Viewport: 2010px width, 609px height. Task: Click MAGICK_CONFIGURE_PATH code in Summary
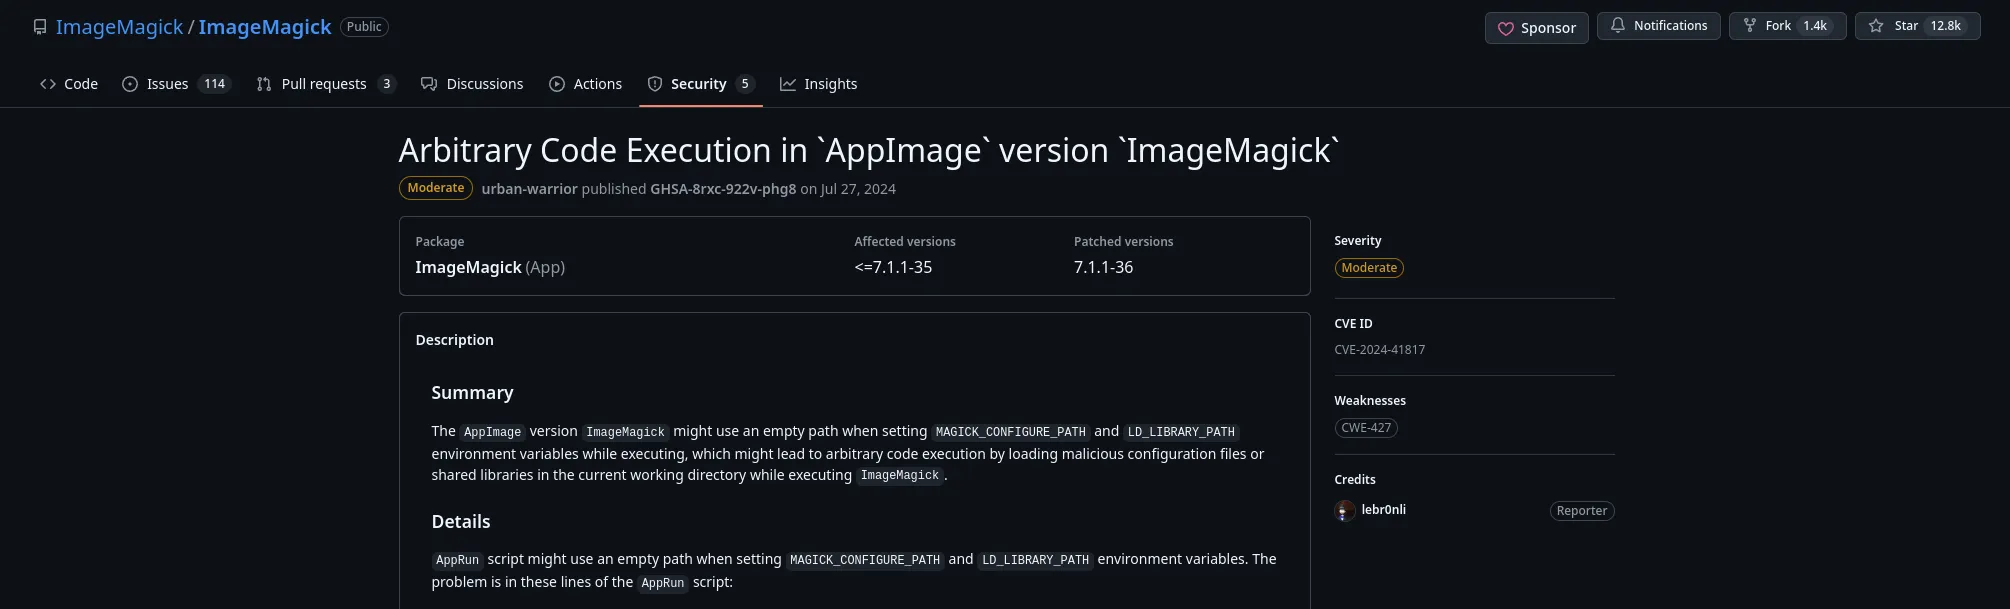click(1010, 432)
